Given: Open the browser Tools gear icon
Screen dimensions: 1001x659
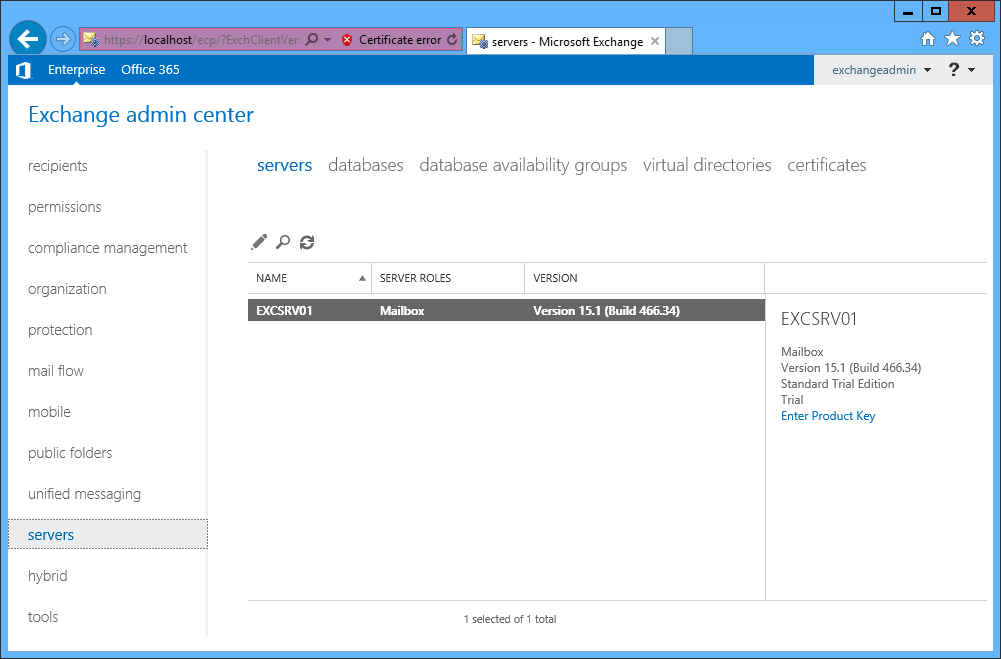Looking at the screenshot, I should [x=977, y=38].
